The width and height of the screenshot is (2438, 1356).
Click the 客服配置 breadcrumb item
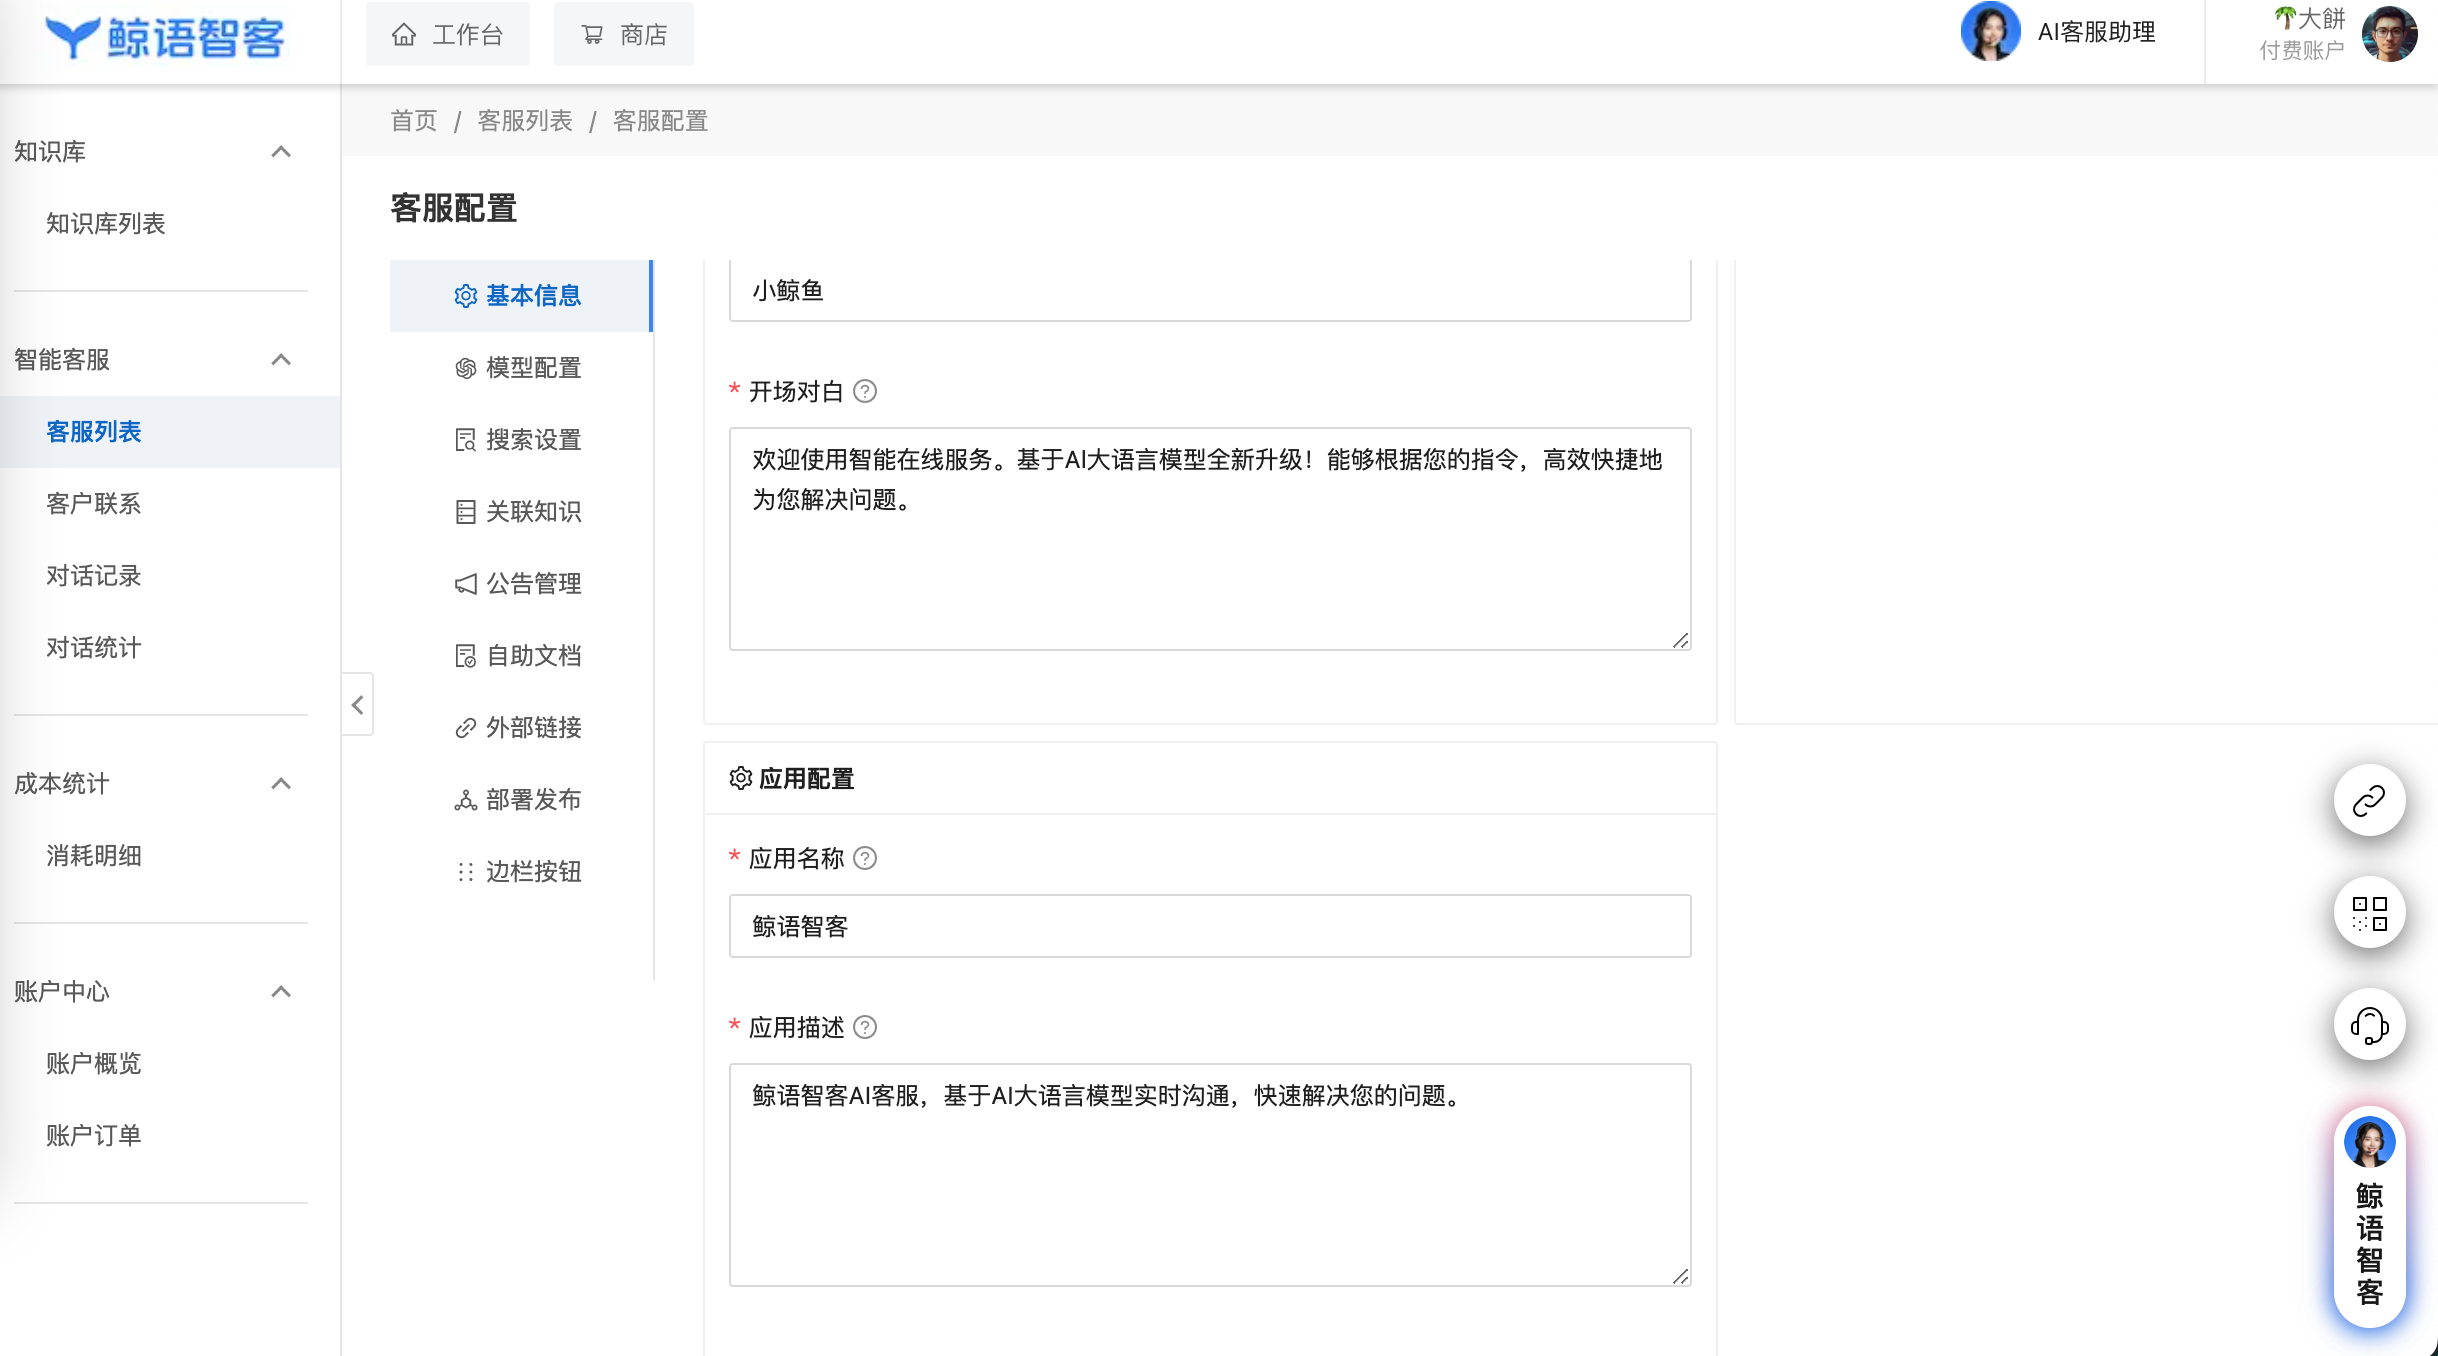pyautogui.click(x=660, y=121)
